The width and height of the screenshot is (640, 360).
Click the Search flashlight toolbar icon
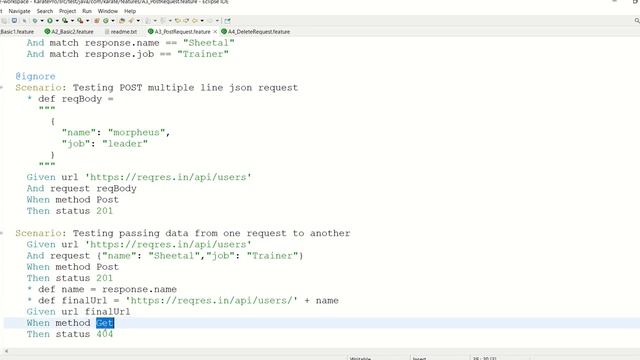pos(131,20)
